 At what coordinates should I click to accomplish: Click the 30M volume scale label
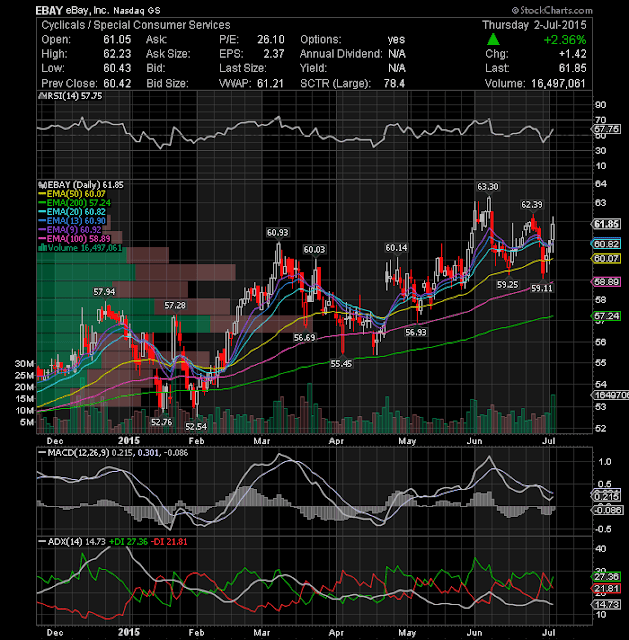pyautogui.click(x=24, y=364)
